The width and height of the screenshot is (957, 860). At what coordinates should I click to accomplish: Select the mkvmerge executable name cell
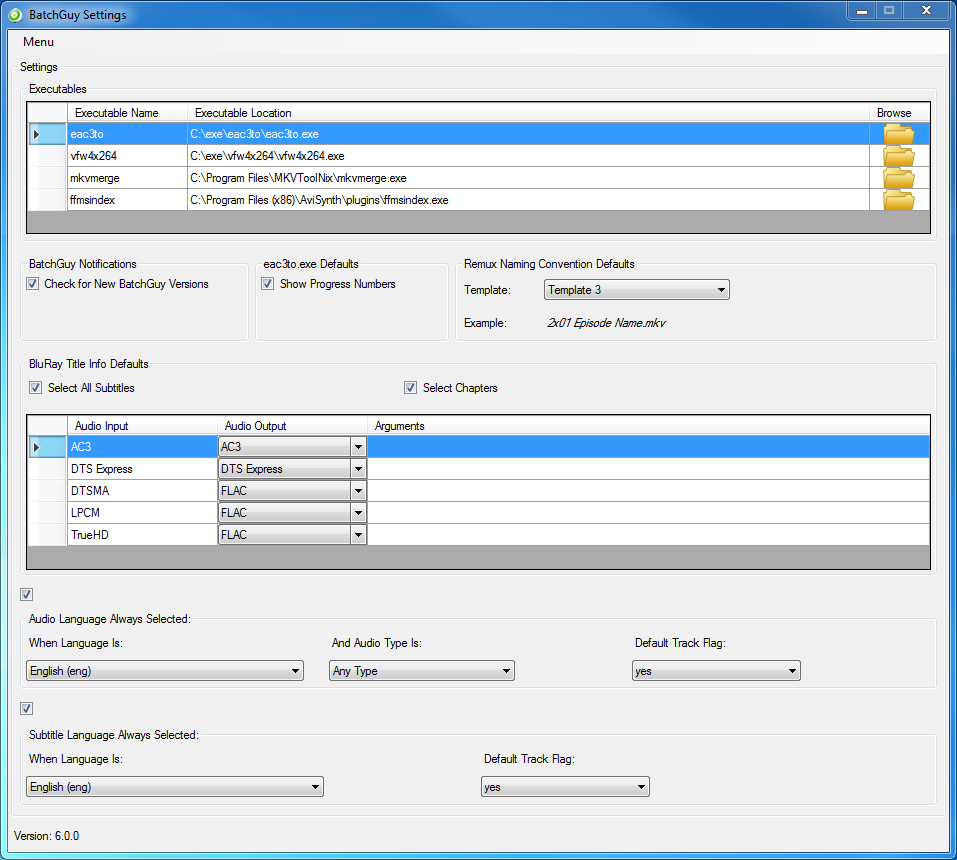coord(127,178)
